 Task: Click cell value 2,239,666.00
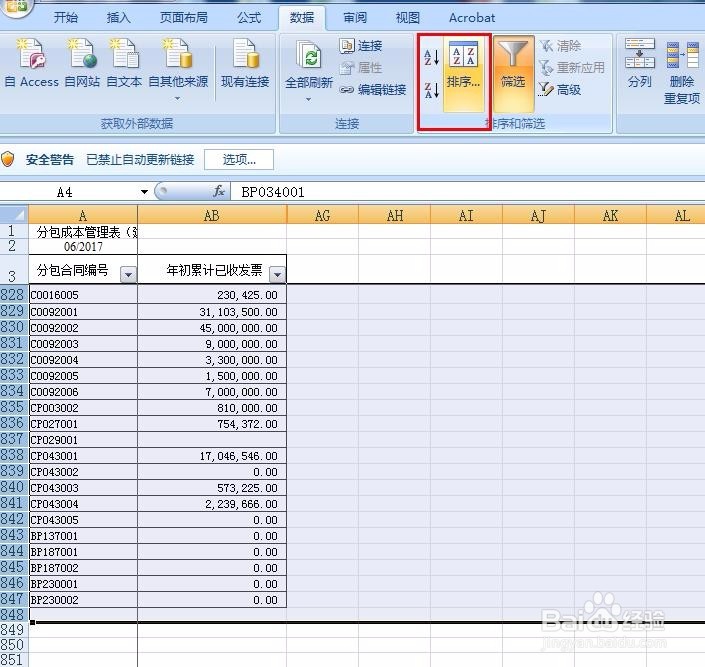[x=212, y=504]
